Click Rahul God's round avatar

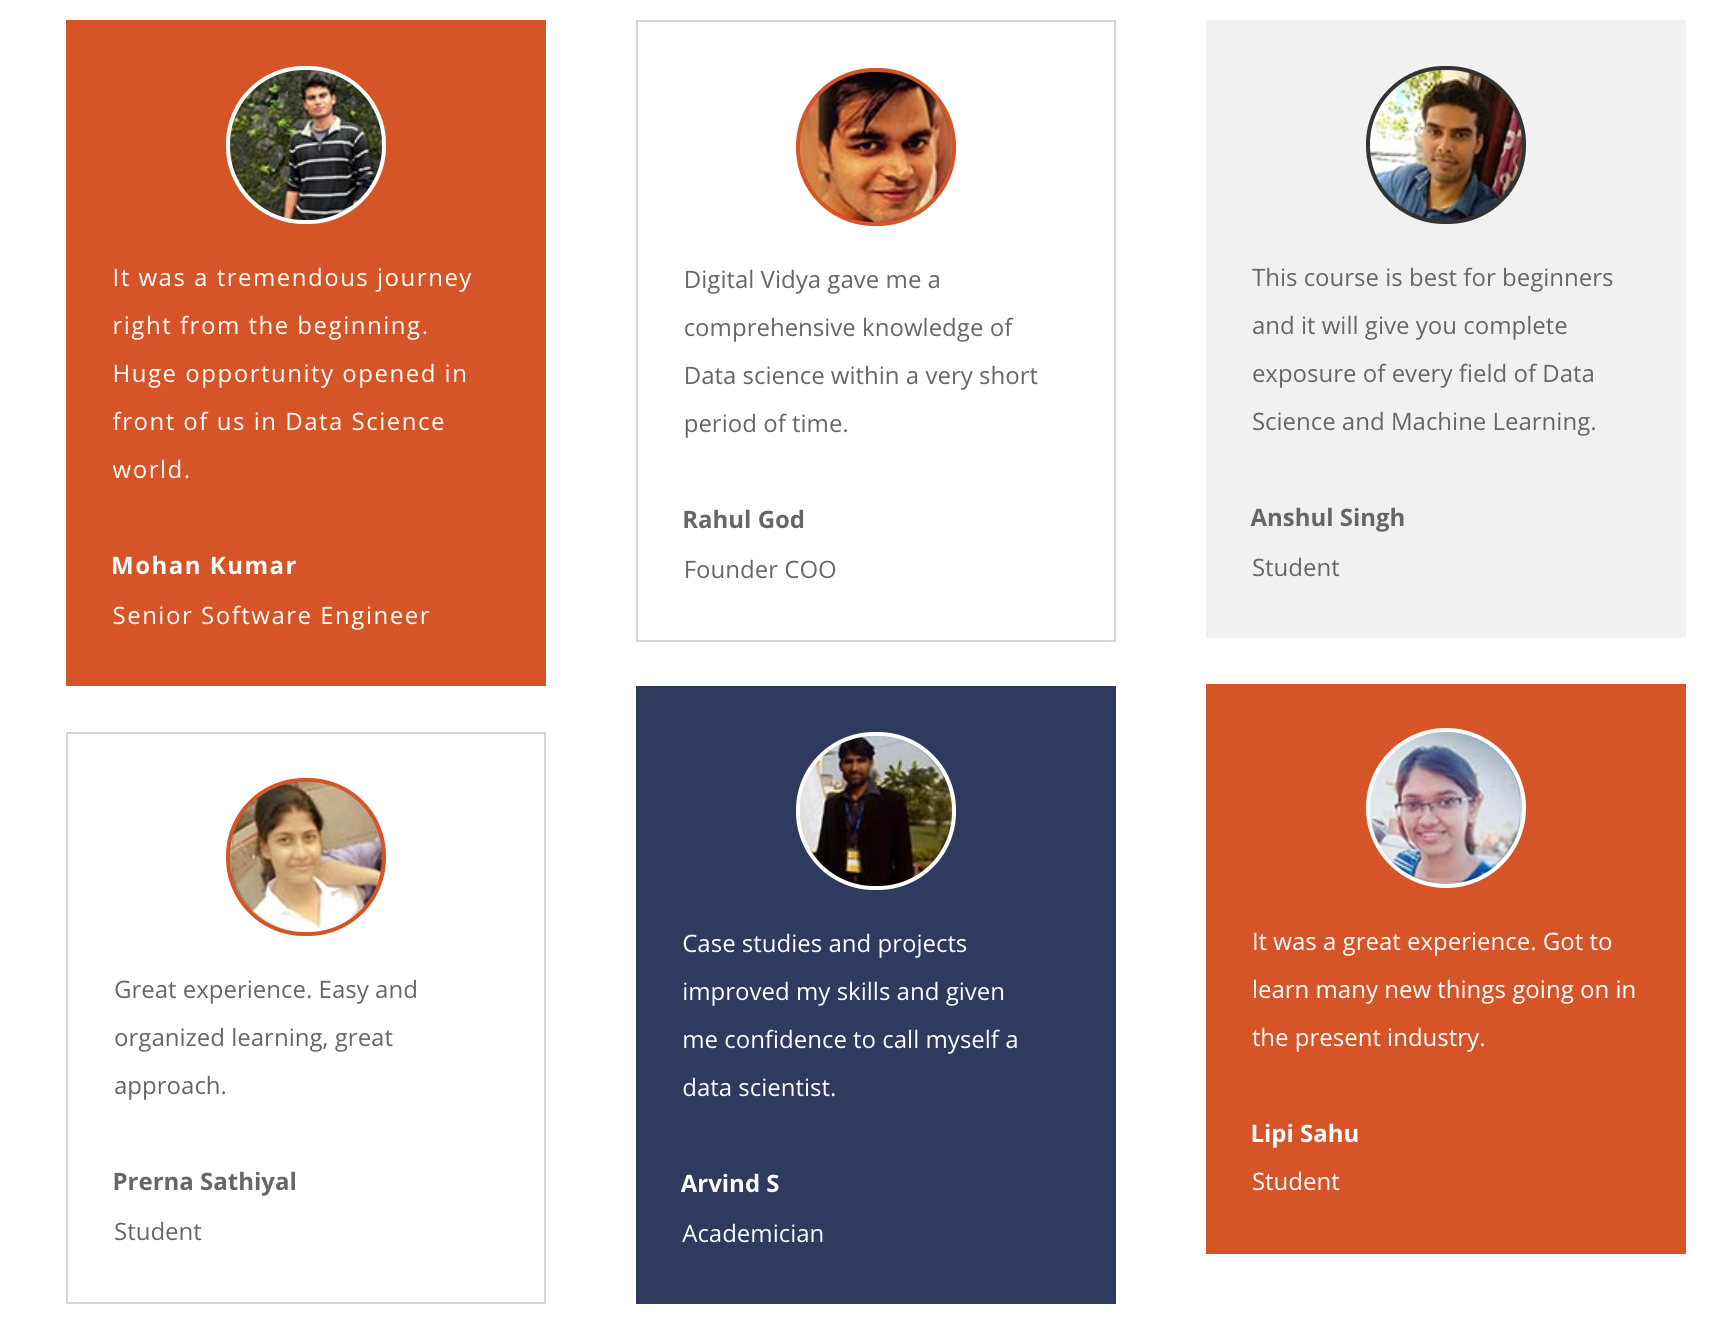[876, 147]
